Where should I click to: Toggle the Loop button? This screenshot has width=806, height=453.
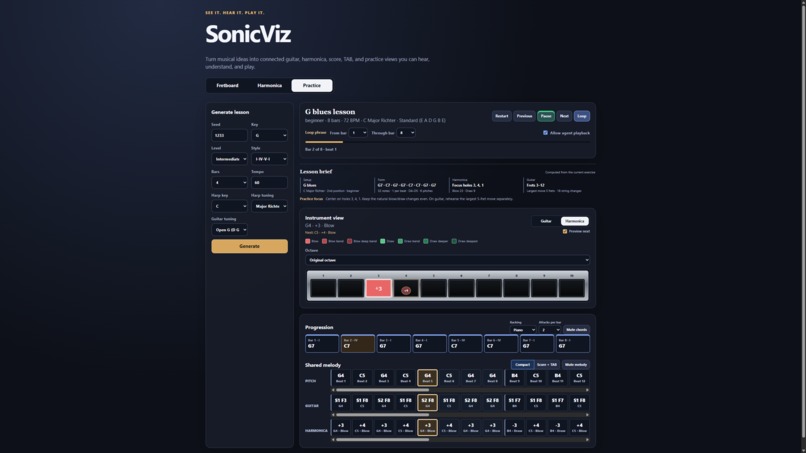[582, 116]
